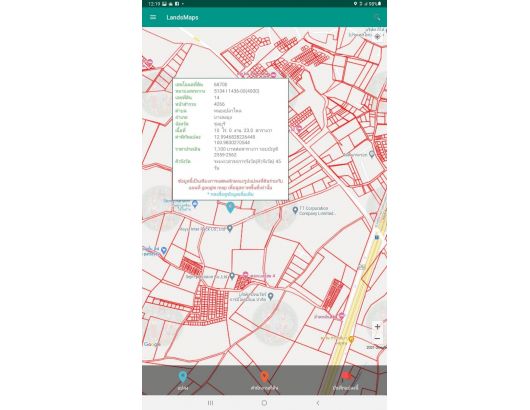Tap the gray pin right of the info popup

point(372,154)
